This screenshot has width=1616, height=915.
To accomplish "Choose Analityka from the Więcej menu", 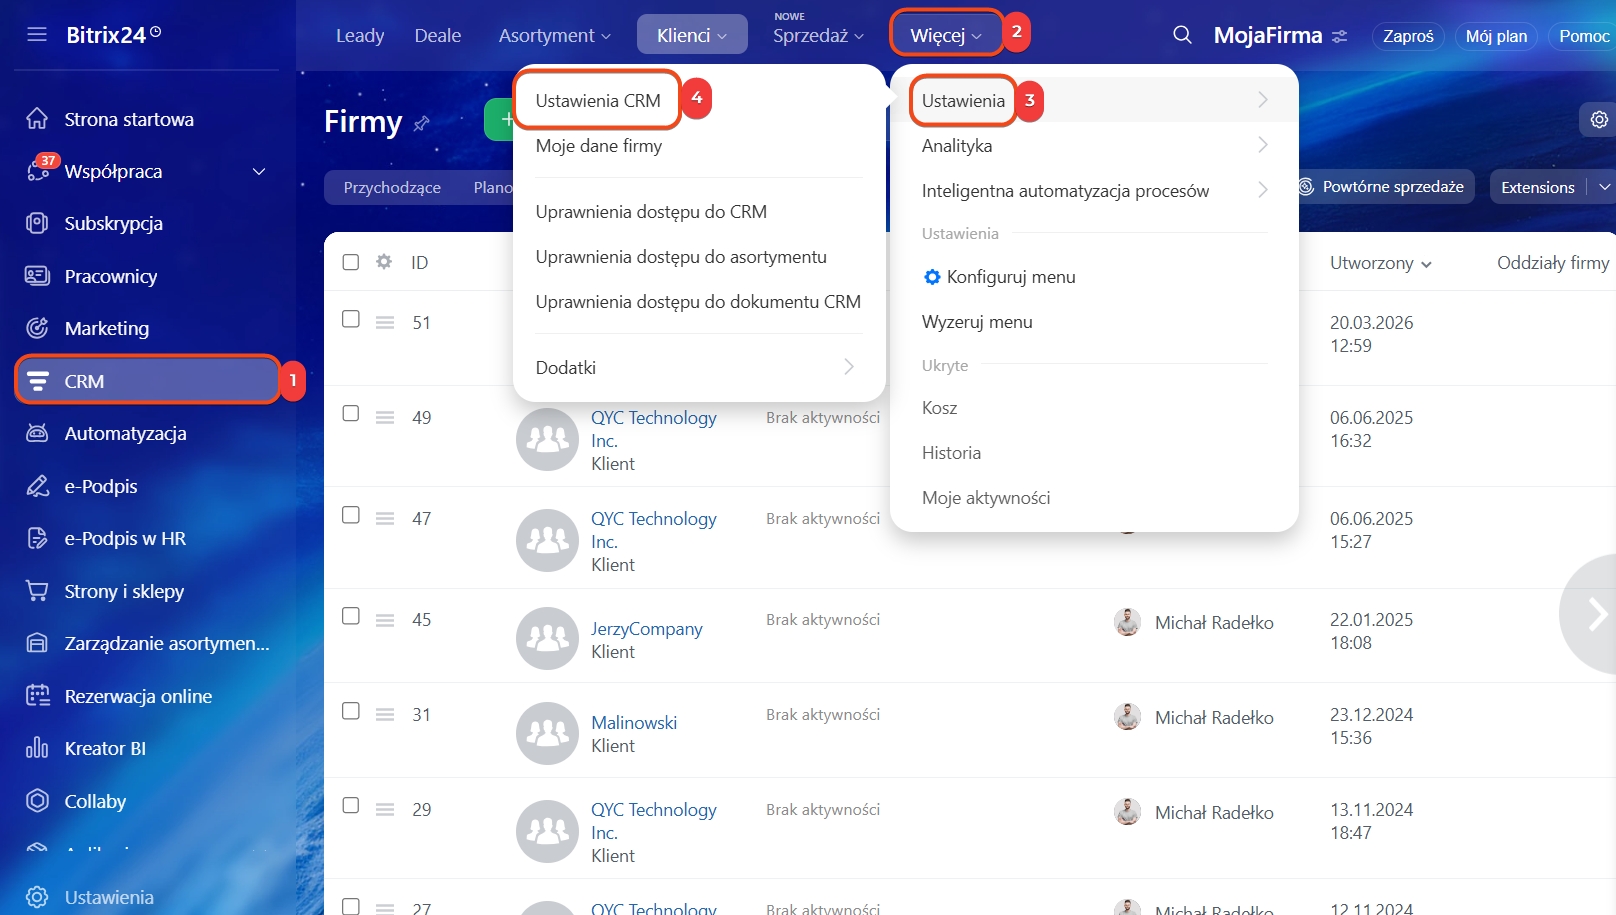I will (957, 146).
